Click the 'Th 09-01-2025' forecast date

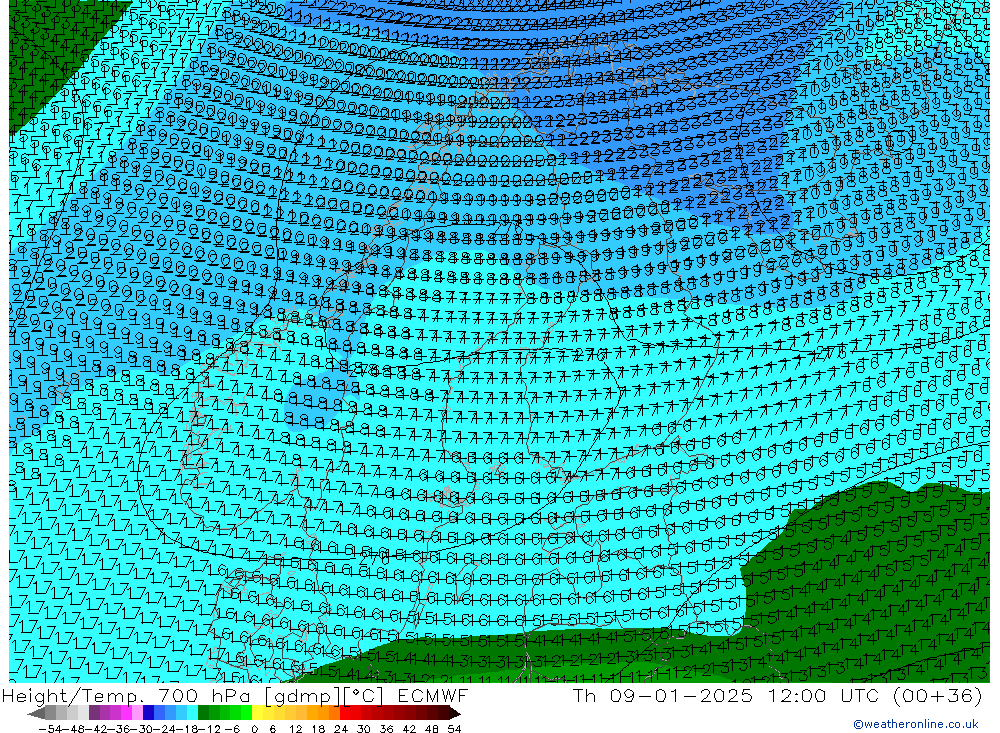[x=662, y=695]
